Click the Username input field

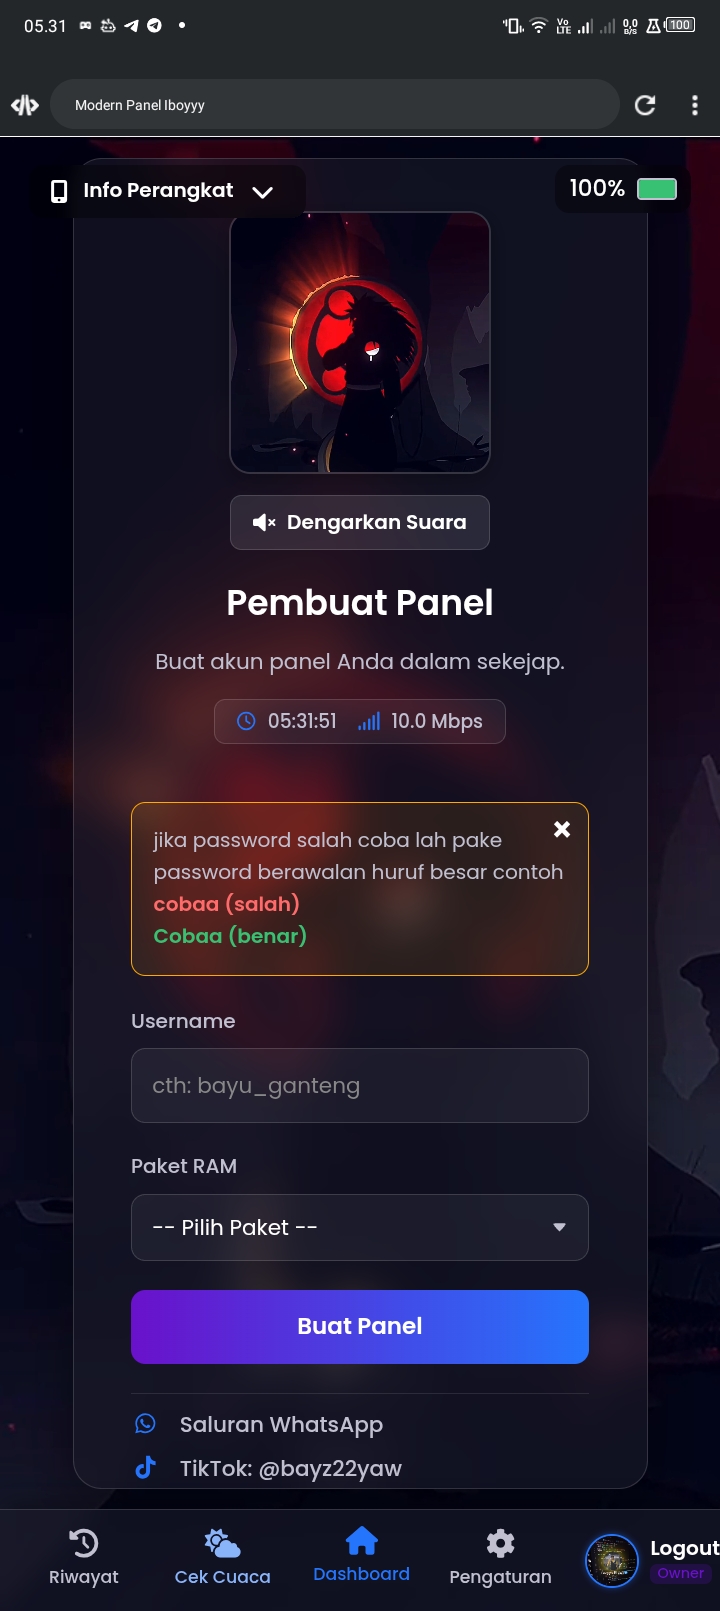point(360,1085)
